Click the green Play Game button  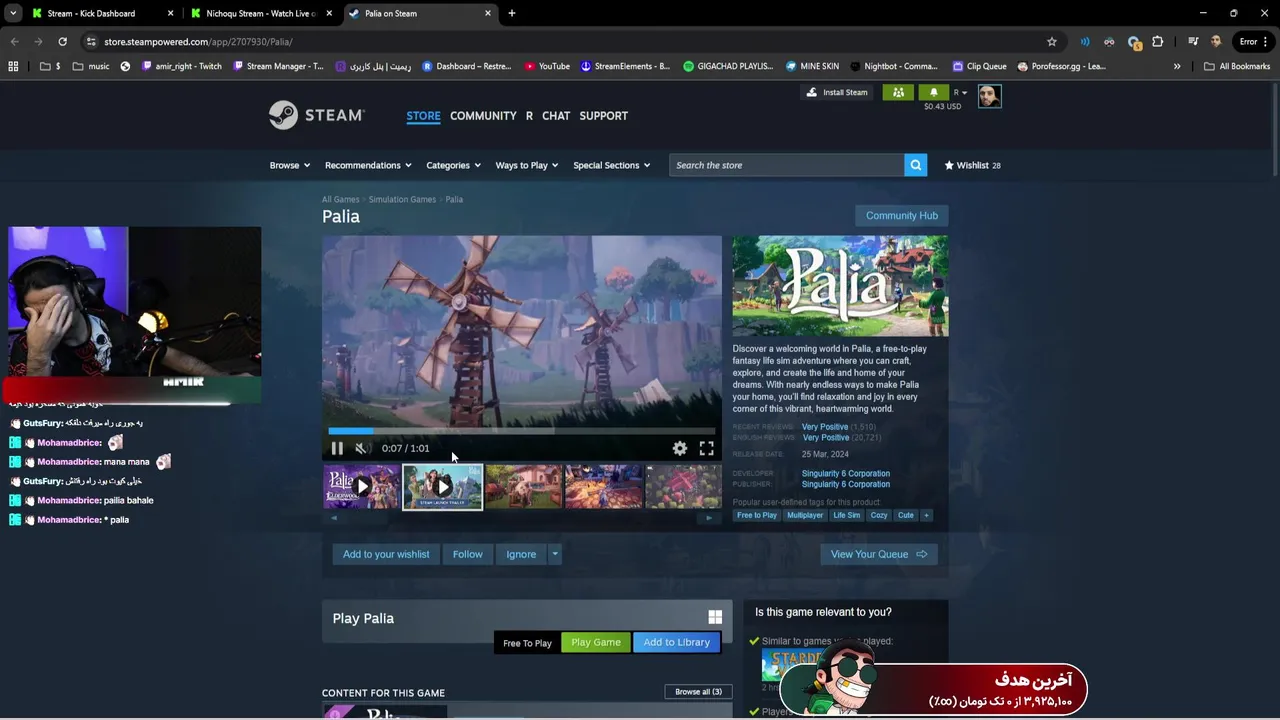(x=596, y=642)
